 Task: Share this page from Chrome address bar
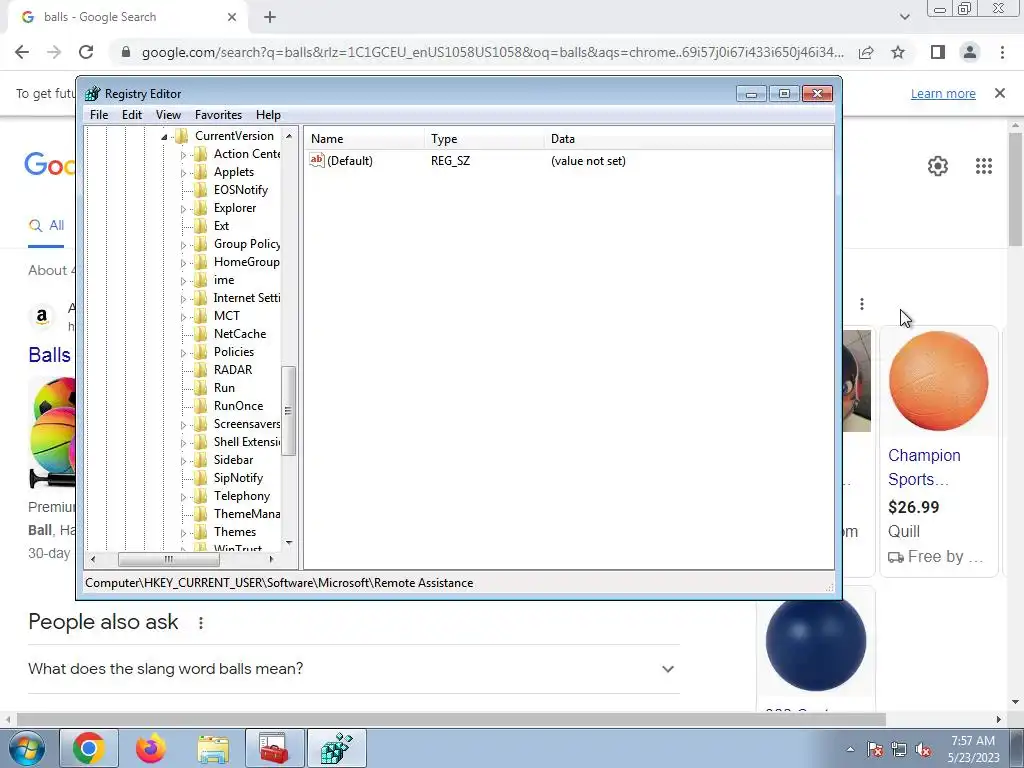coord(866,52)
